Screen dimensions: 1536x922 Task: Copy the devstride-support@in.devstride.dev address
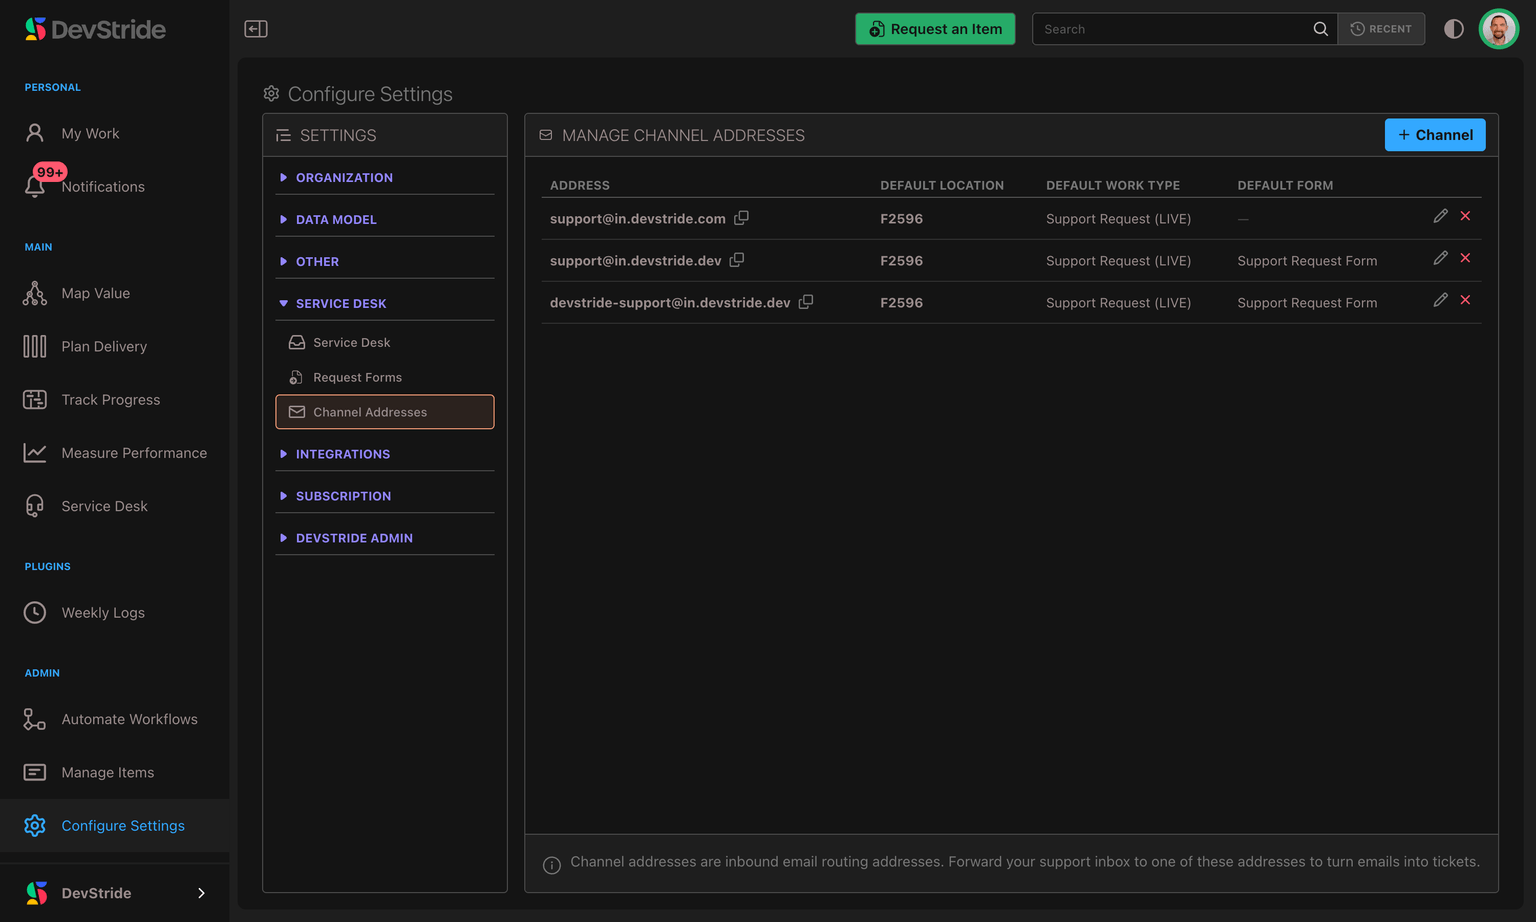pyautogui.click(x=805, y=302)
